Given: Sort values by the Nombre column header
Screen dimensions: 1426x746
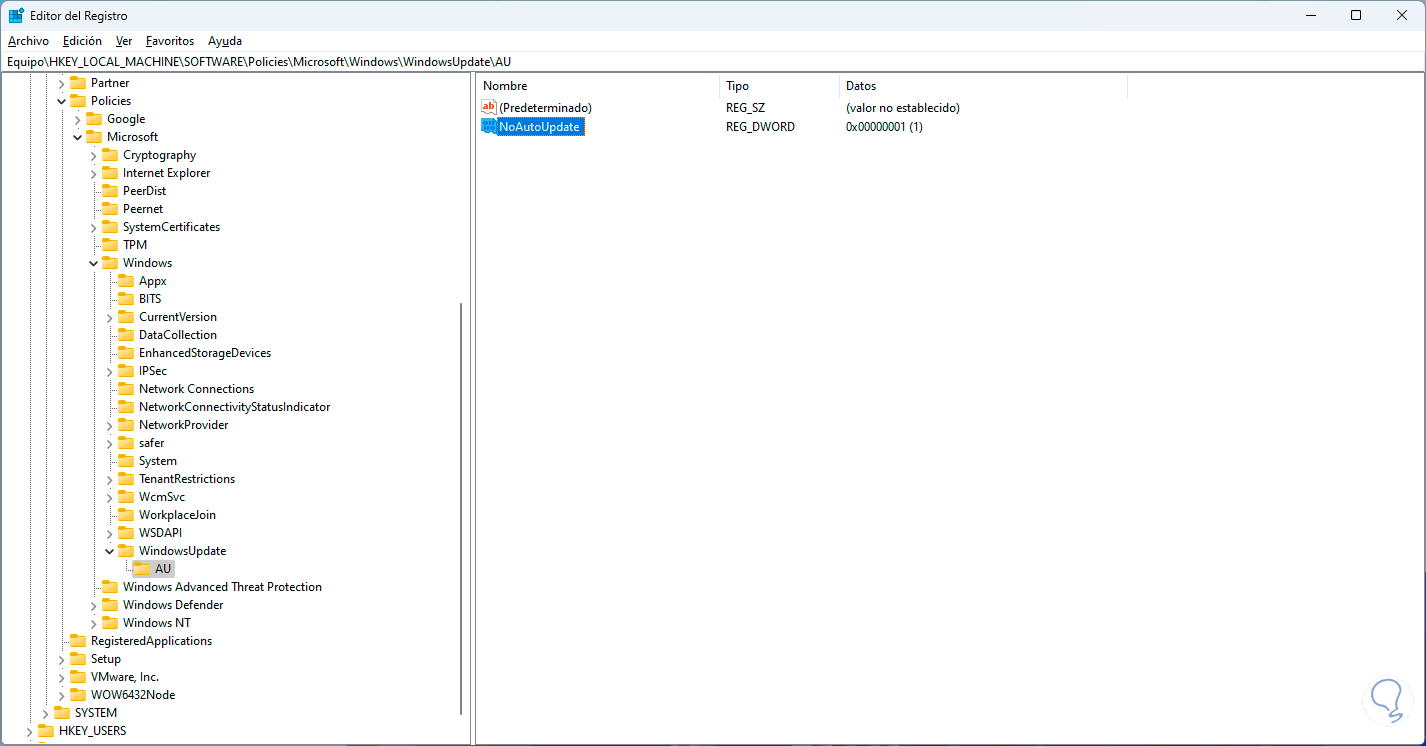Looking at the screenshot, I should 598,86.
